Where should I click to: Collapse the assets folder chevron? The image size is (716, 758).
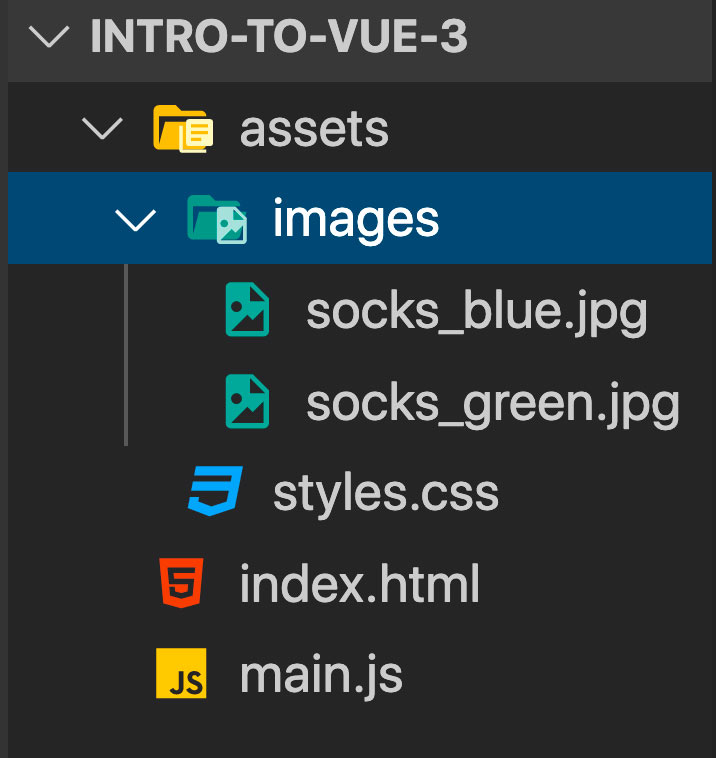tap(102, 128)
